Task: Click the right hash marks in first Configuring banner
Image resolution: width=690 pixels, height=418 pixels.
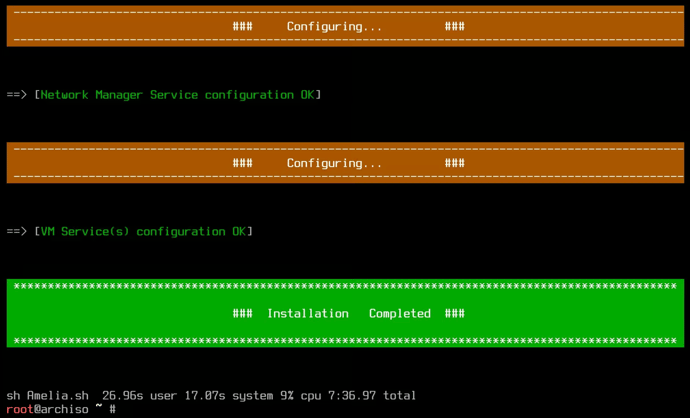Action: (455, 26)
